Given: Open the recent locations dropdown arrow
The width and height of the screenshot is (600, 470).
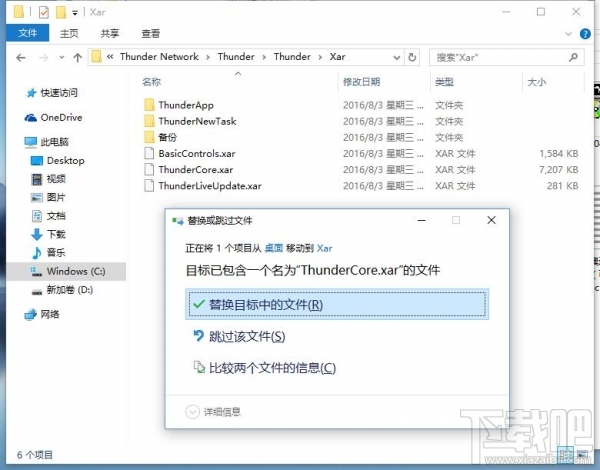Looking at the screenshot, I should coord(62,58).
